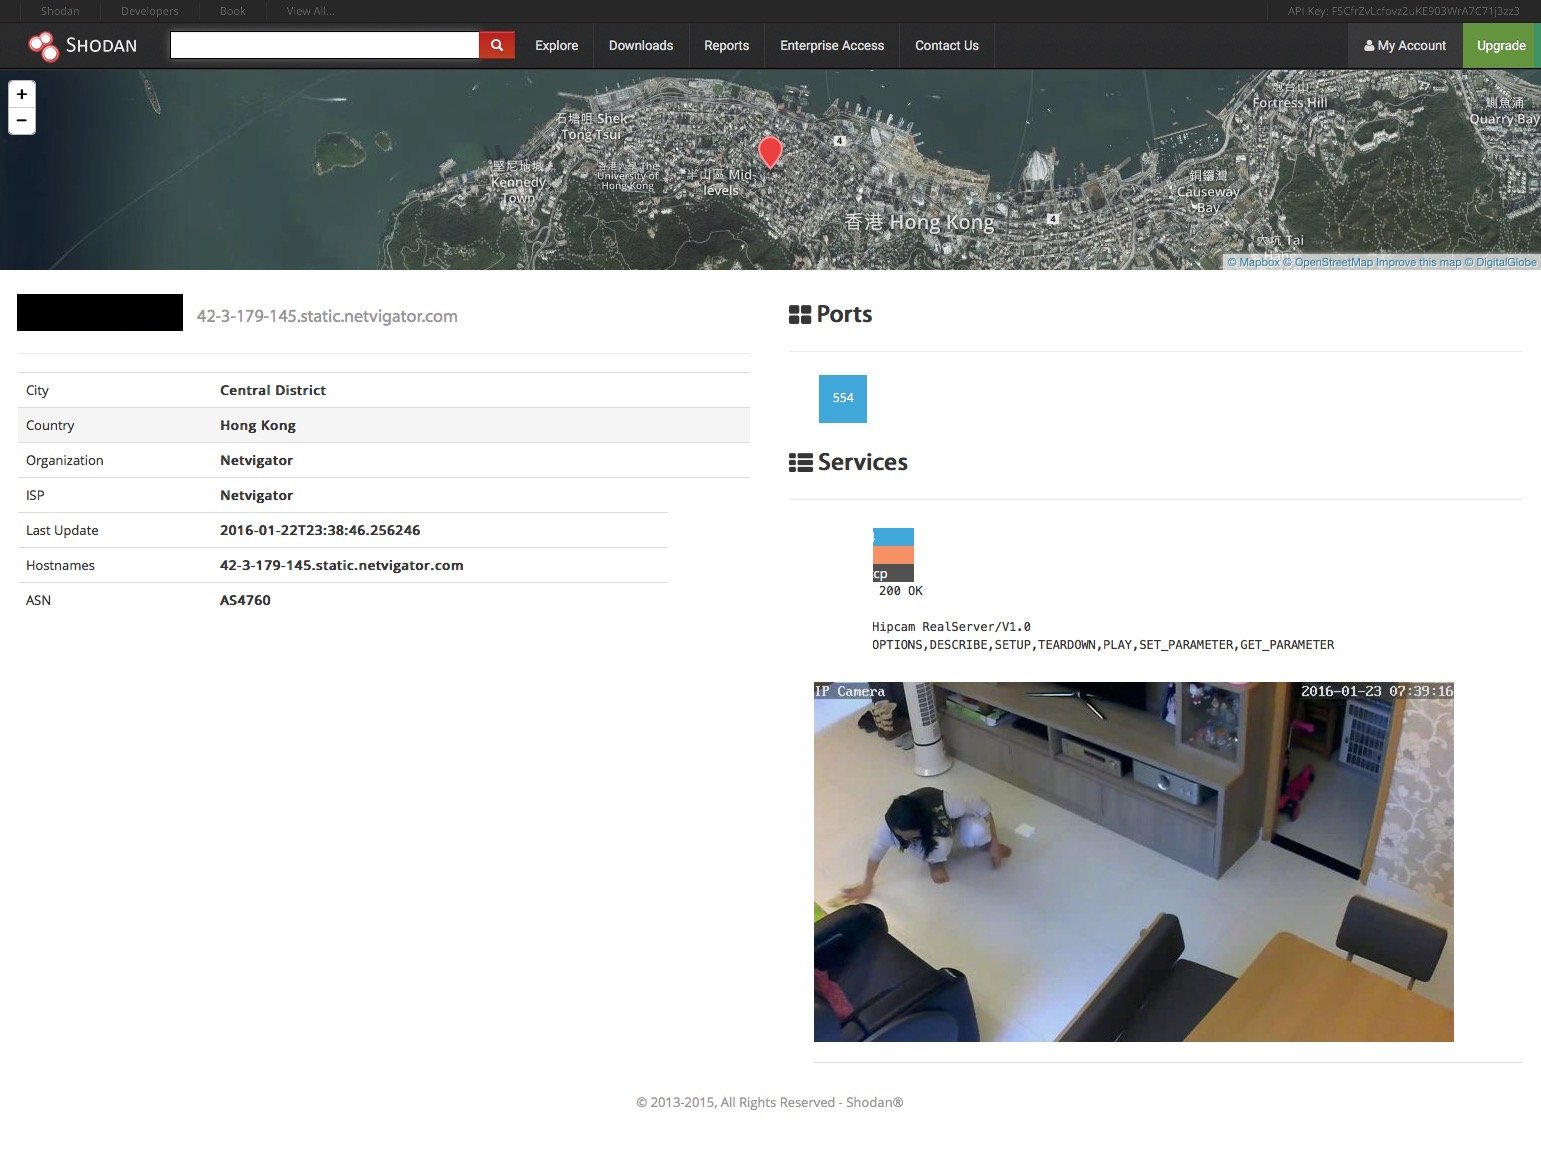Open the Downloads menu item
This screenshot has height=1158, width=1541.
[x=641, y=45]
